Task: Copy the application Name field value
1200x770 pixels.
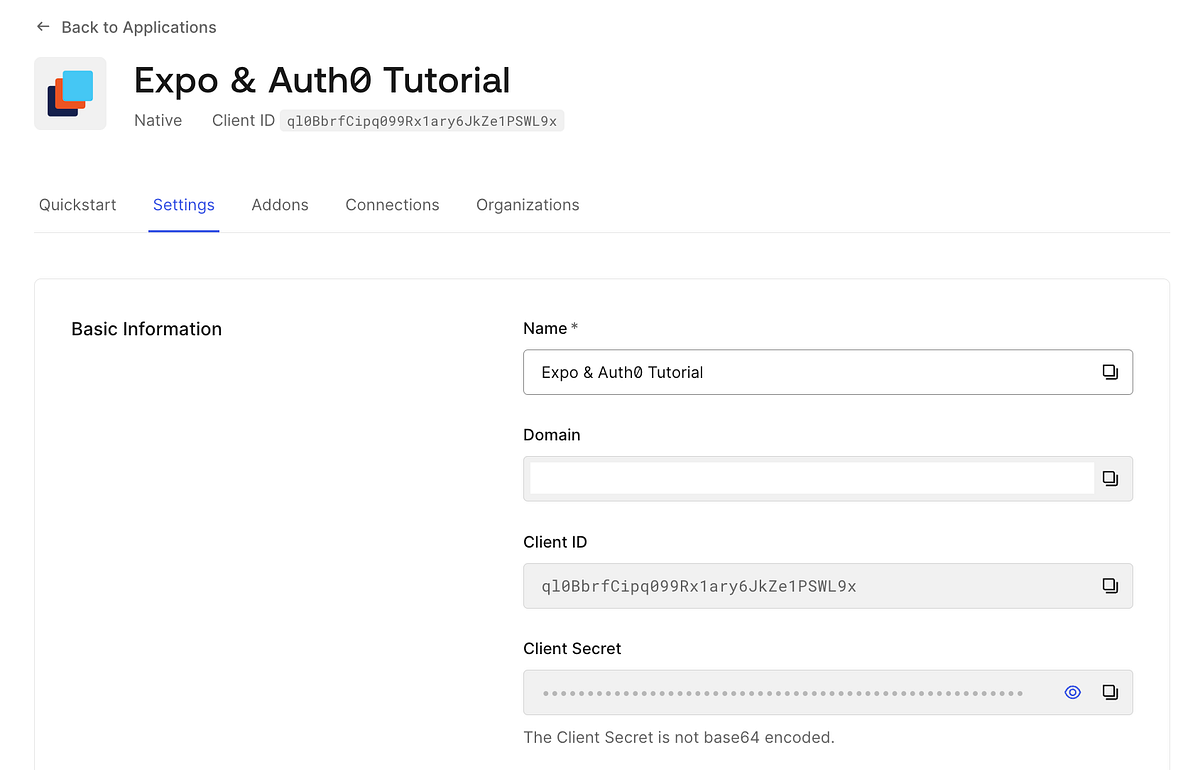Action: click(x=1110, y=371)
